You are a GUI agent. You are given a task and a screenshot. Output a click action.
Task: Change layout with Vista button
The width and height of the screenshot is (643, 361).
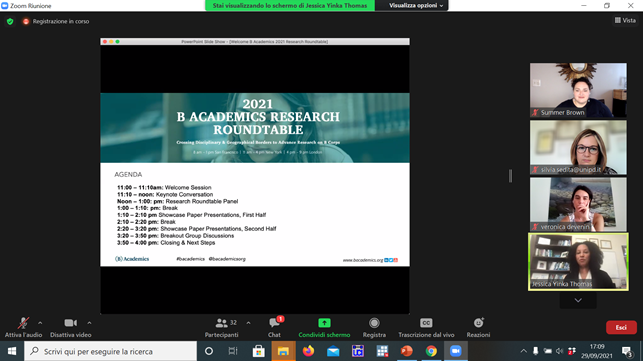point(625,20)
